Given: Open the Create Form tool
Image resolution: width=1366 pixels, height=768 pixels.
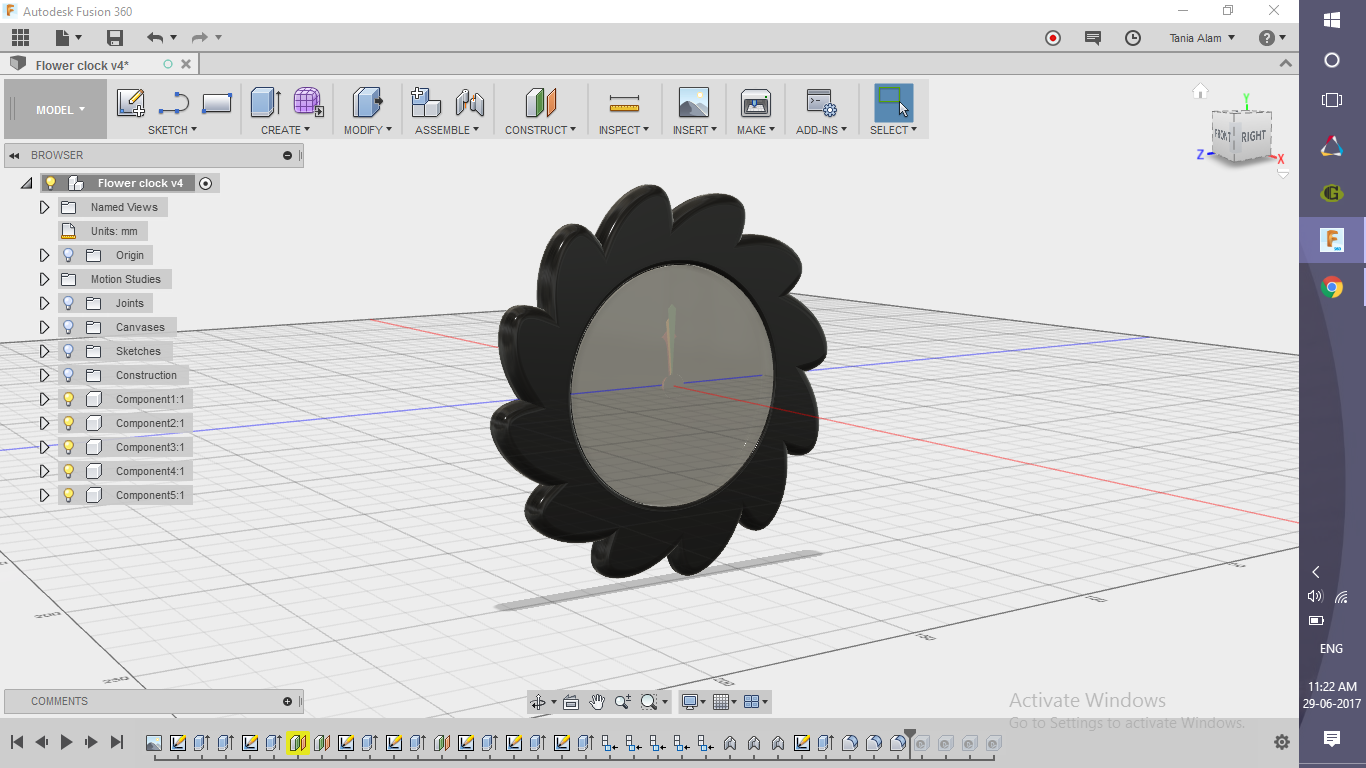Looking at the screenshot, I should pyautogui.click(x=308, y=102).
